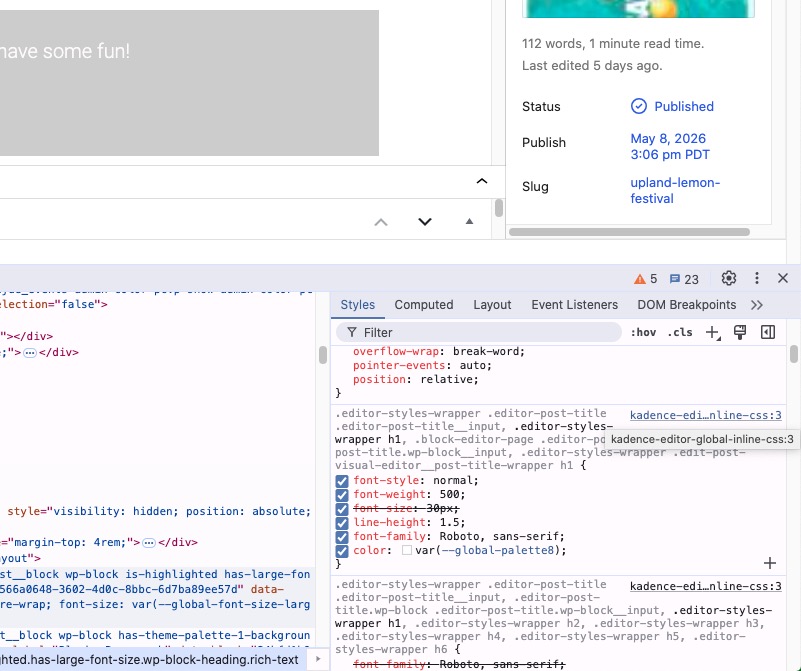The width and height of the screenshot is (801, 671).
Task: Toggle rendering emulations paintbrush icon
Action: (x=740, y=332)
